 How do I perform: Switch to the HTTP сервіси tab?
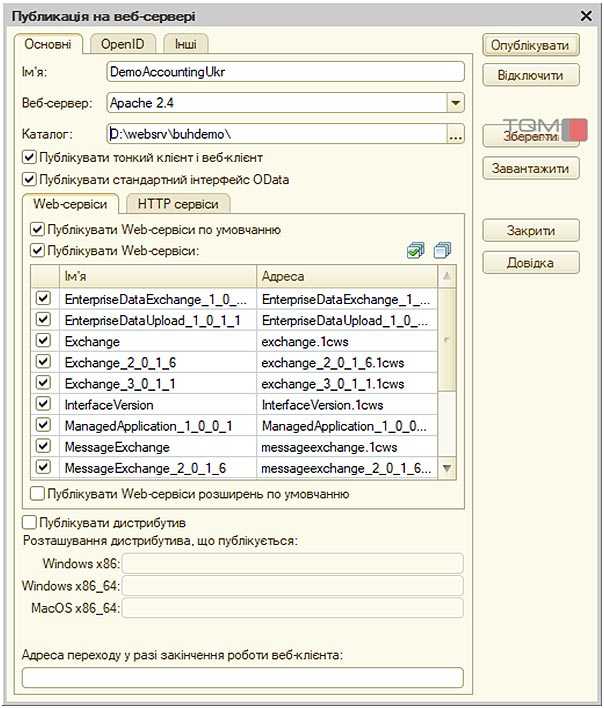(x=177, y=204)
